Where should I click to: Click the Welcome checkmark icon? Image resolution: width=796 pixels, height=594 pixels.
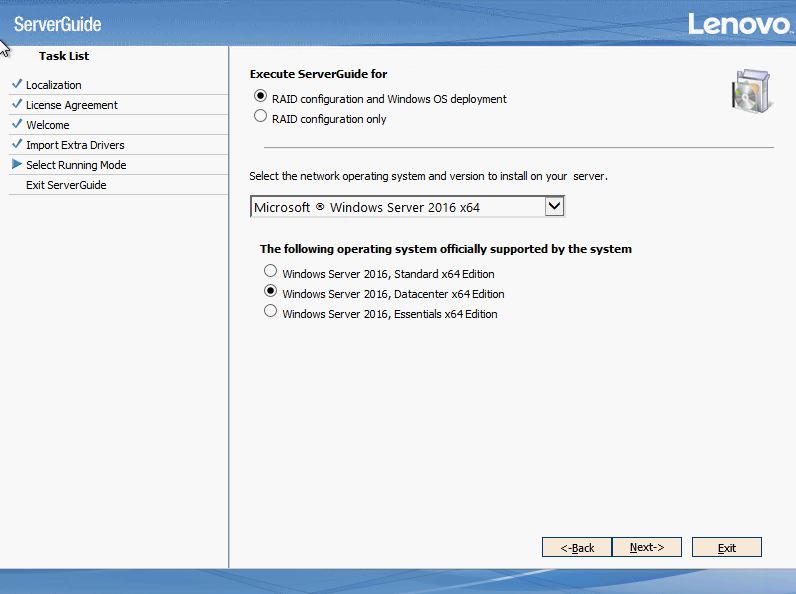coord(17,123)
